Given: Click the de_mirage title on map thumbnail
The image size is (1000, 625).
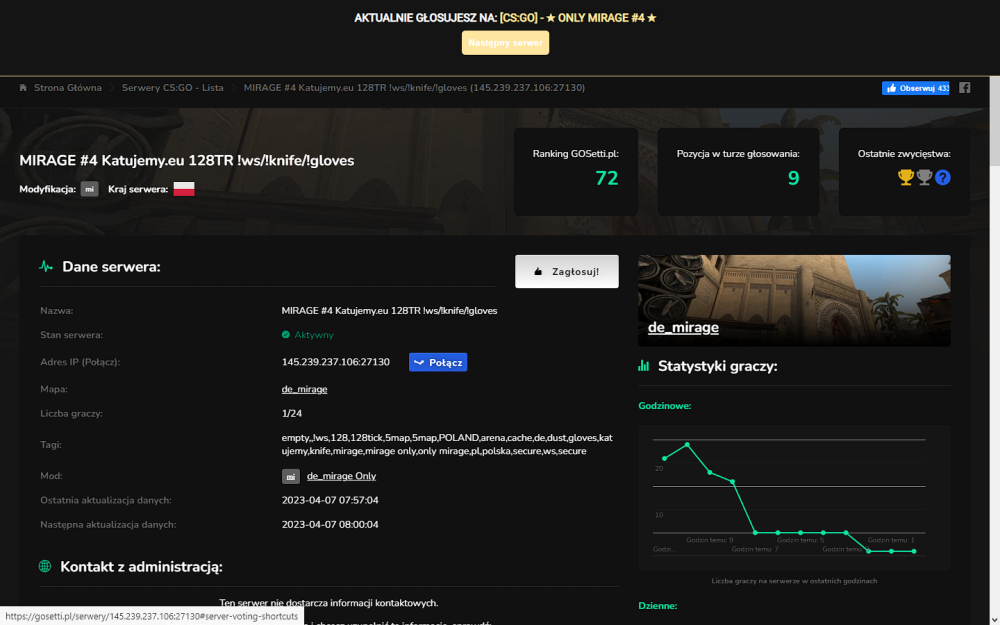Looking at the screenshot, I should tap(683, 328).
